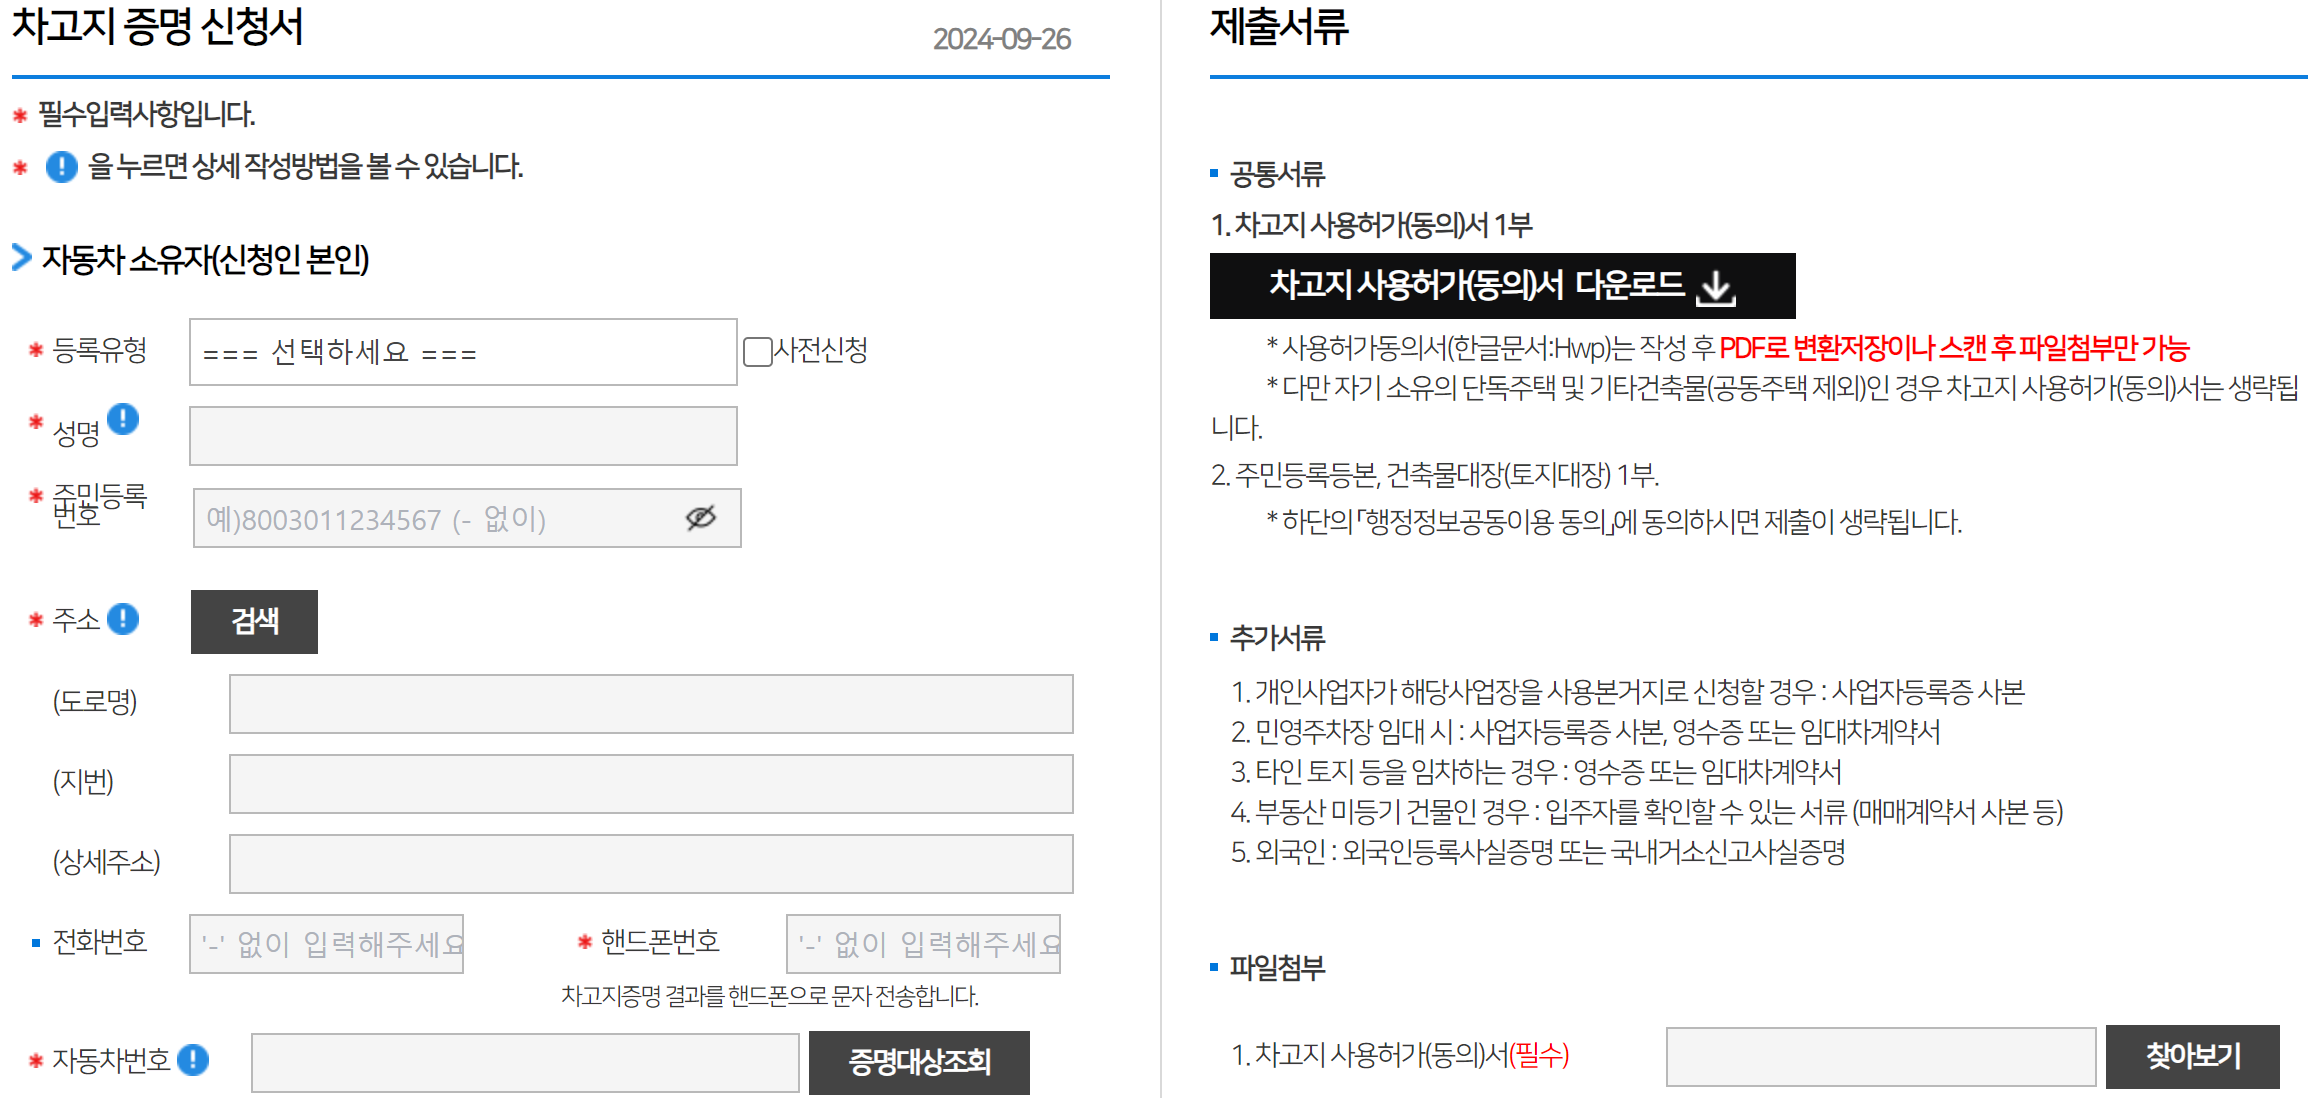
Task: Click the 자동차번호 input field
Action: (x=524, y=1062)
